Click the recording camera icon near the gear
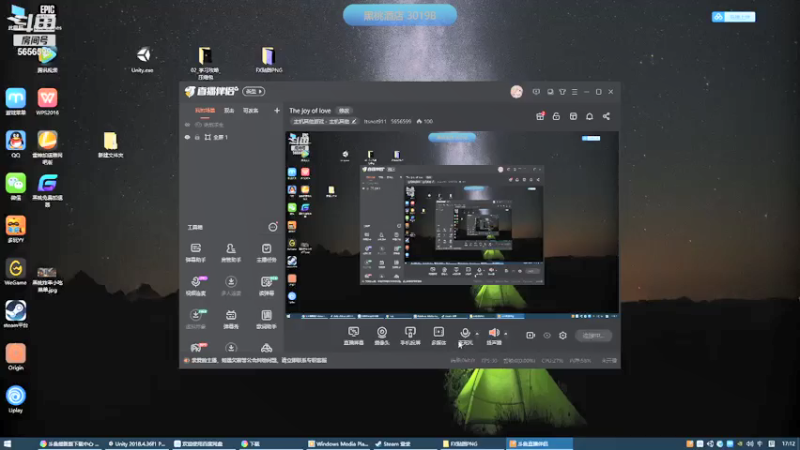Screen dimensions: 800x450 pyautogui.click(x=531, y=335)
